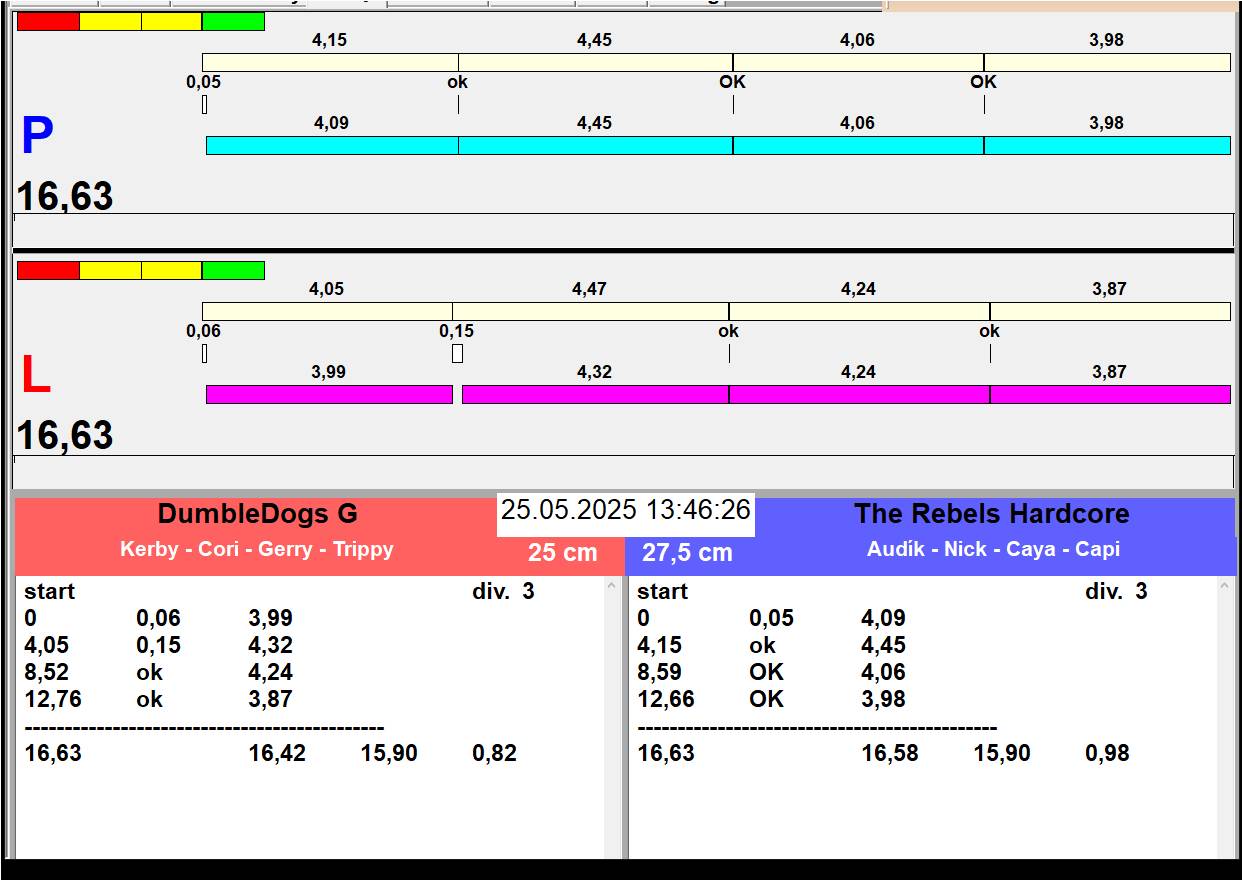Image resolution: width=1242 pixels, height=880 pixels.
Task: Click The Rebels Hardcore team name header
Action: click(x=991, y=514)
